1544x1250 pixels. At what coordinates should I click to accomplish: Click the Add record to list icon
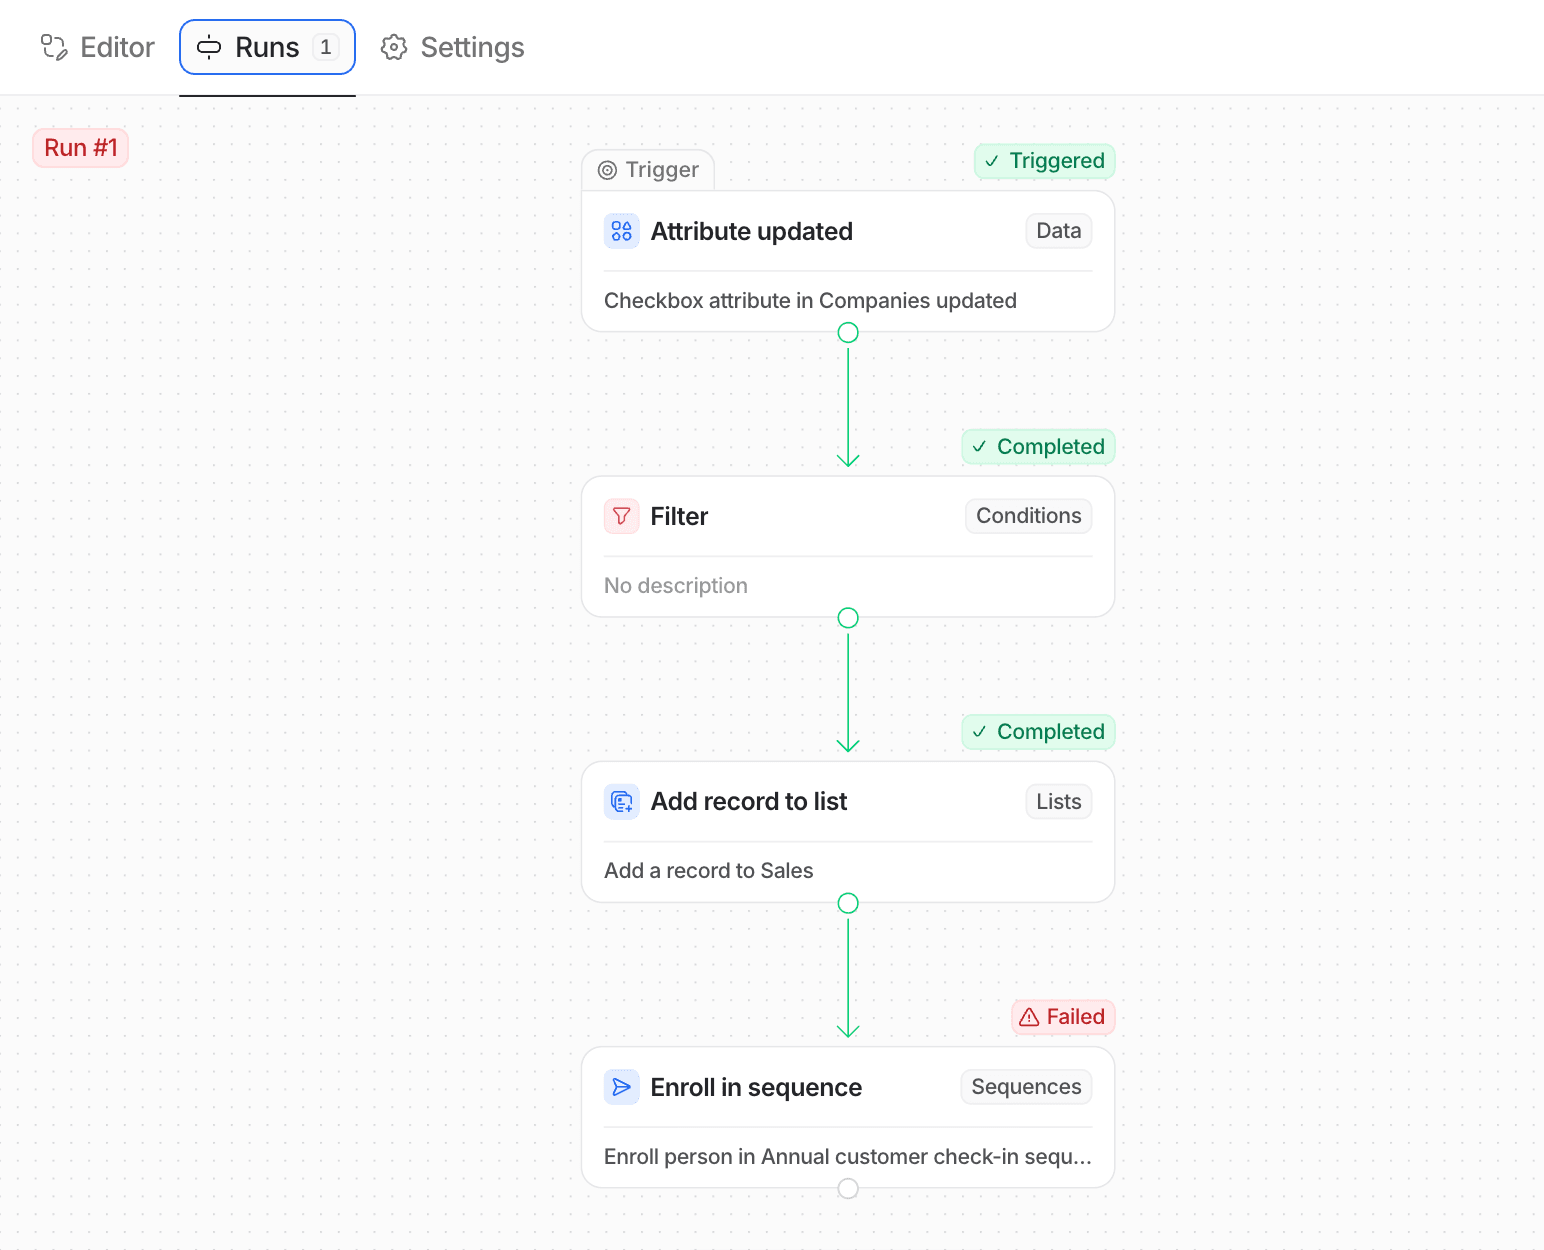[621, 801]
